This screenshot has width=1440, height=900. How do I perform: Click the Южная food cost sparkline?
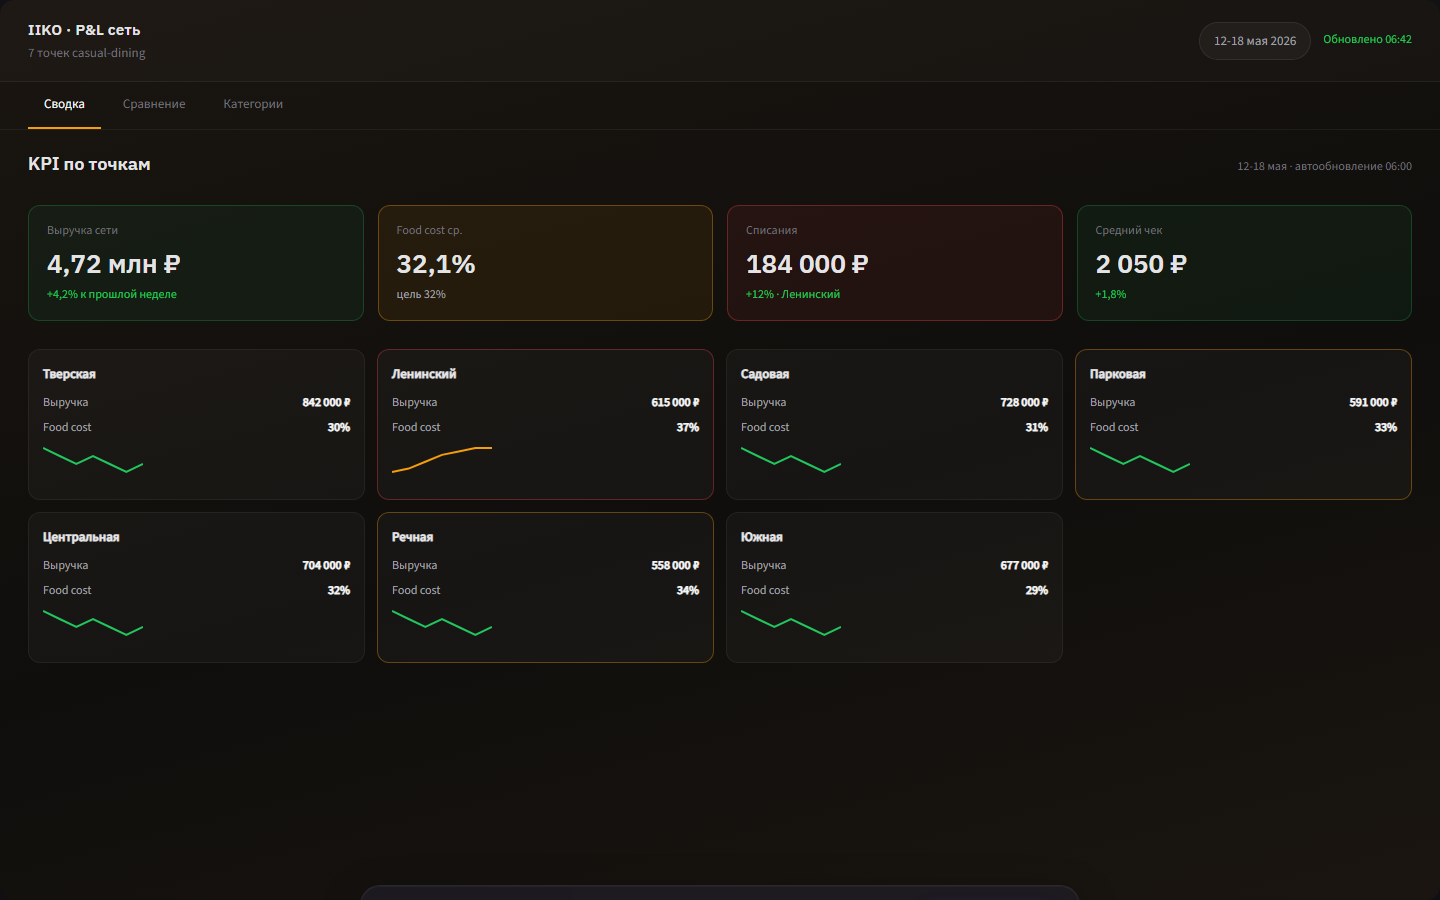coord(791,623)
